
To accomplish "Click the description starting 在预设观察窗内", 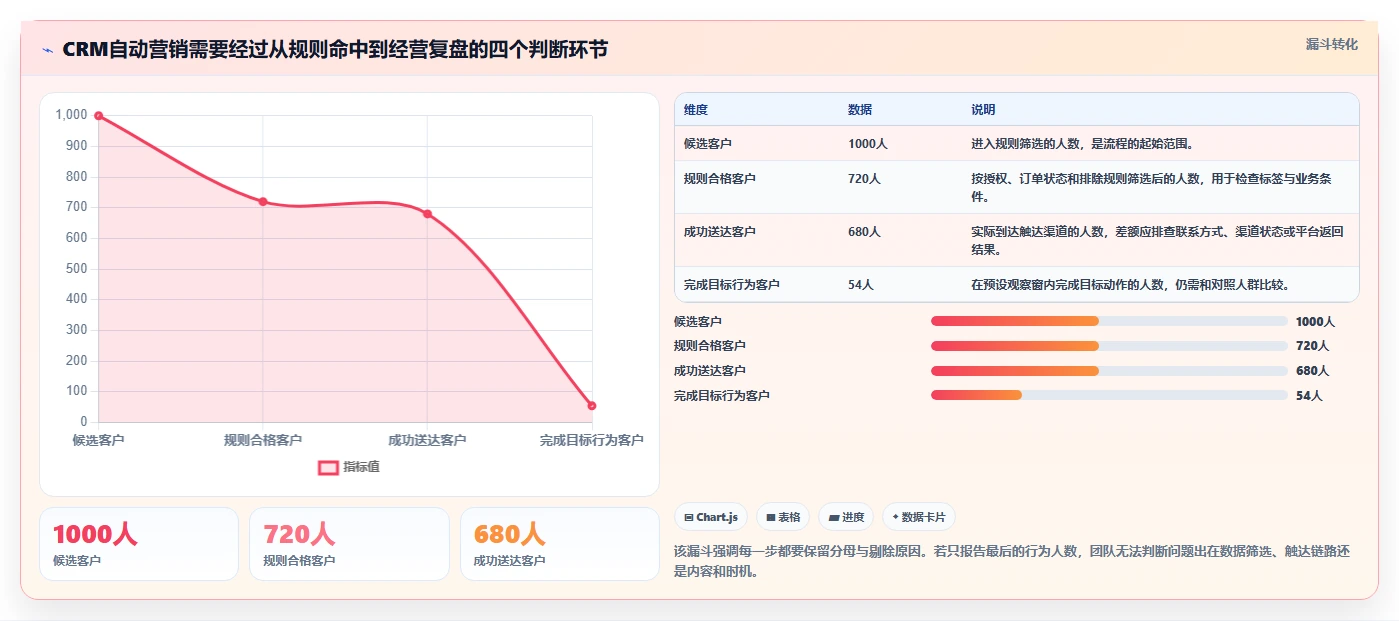I will tap(1130, 285).
